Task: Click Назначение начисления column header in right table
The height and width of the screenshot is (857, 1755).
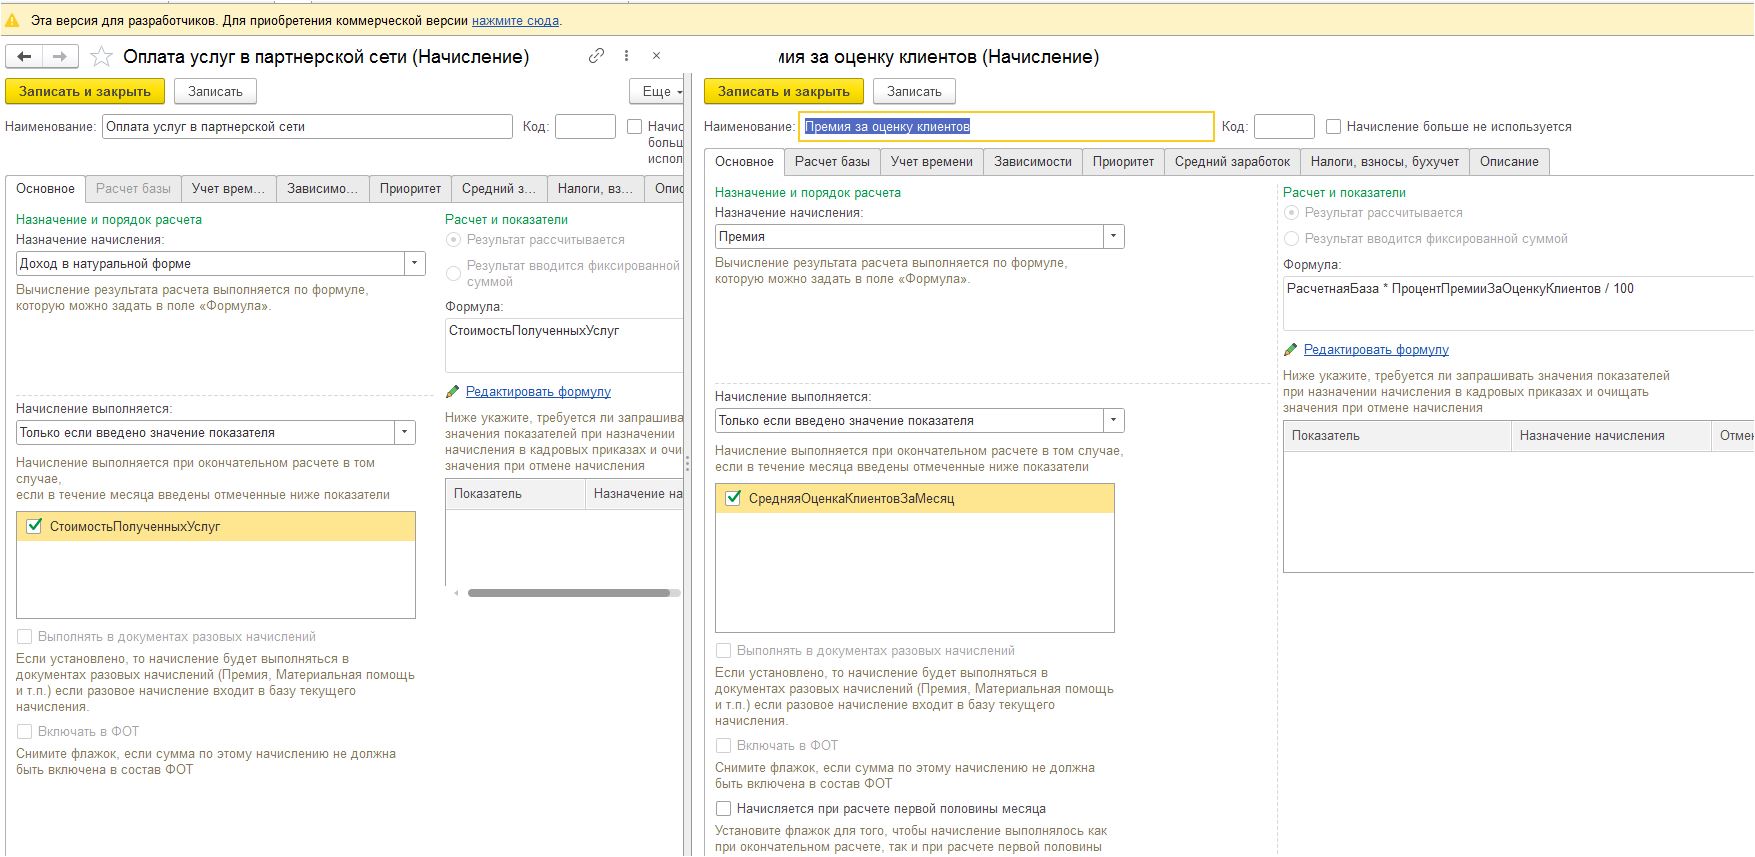Action: pos(1611,436)
